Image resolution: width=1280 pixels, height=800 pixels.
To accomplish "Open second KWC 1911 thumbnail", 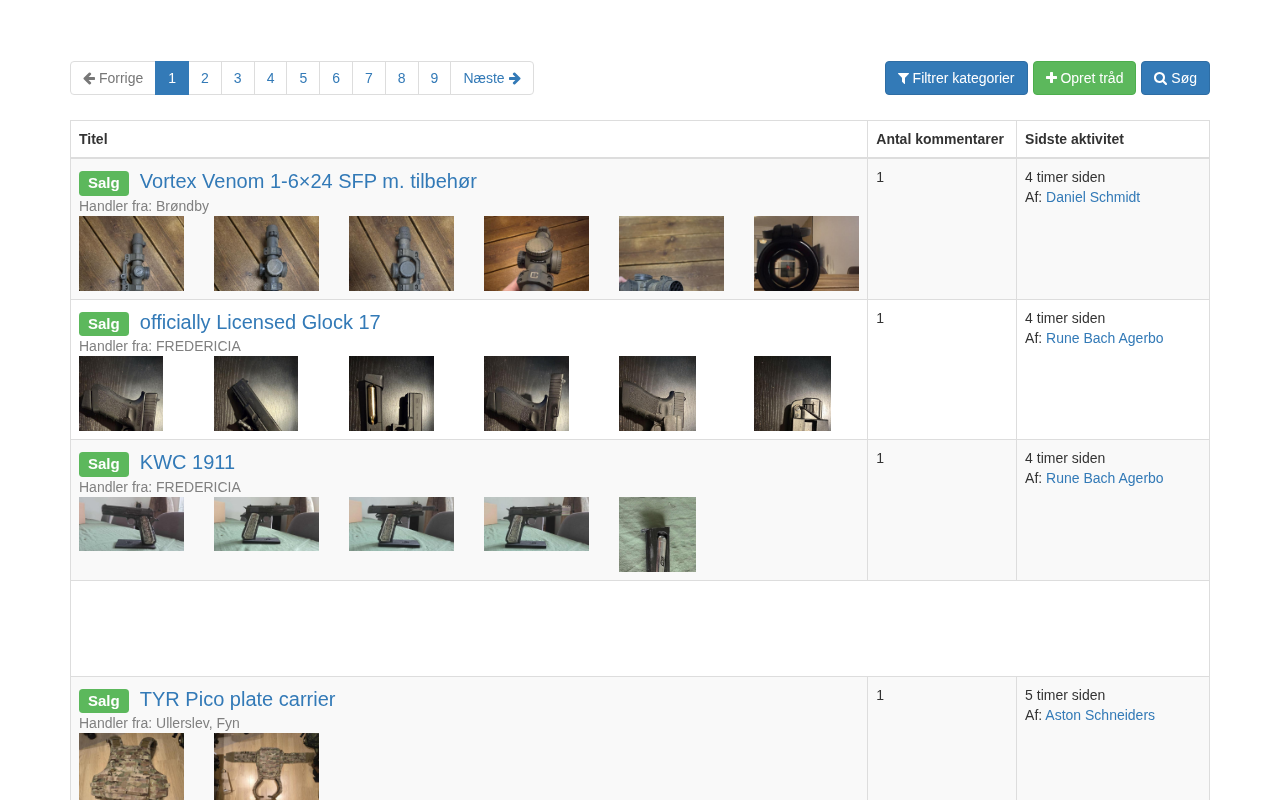I will (x=266, y=524).
